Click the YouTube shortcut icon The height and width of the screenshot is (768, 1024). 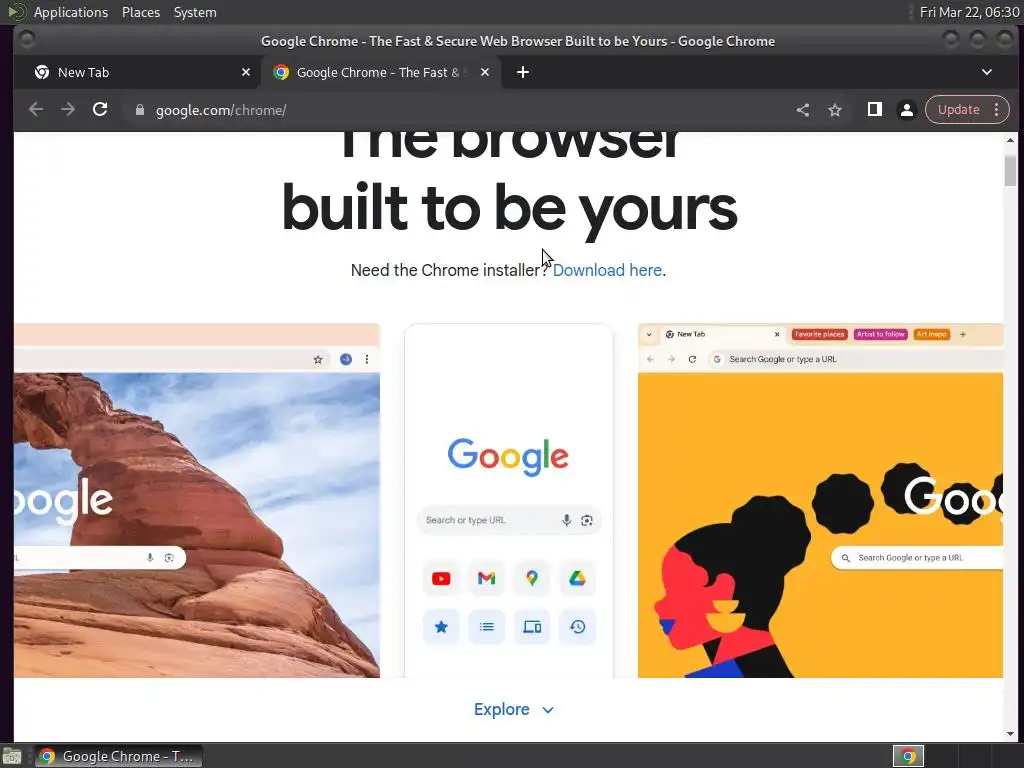441,579
